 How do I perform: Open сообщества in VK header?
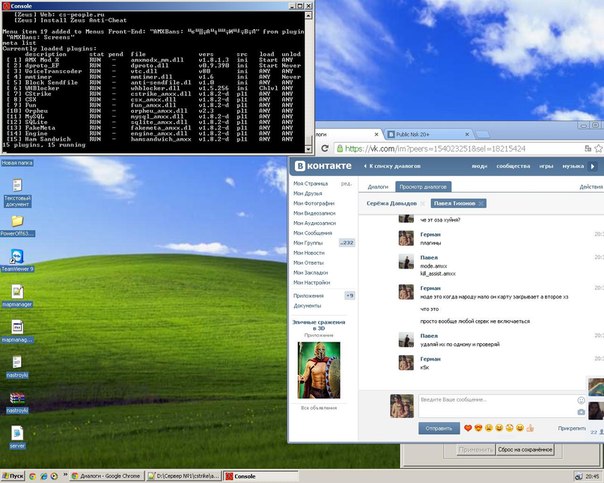click(x=513, y=166)
